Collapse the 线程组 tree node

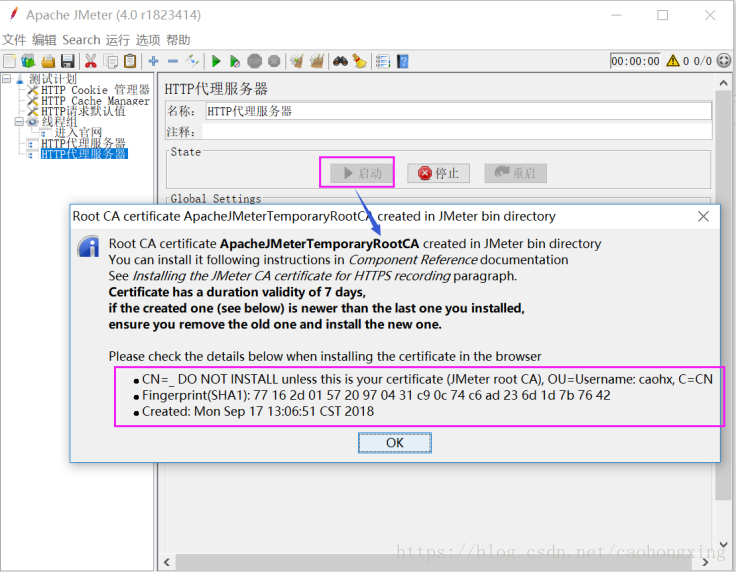[x=18, y=122]
